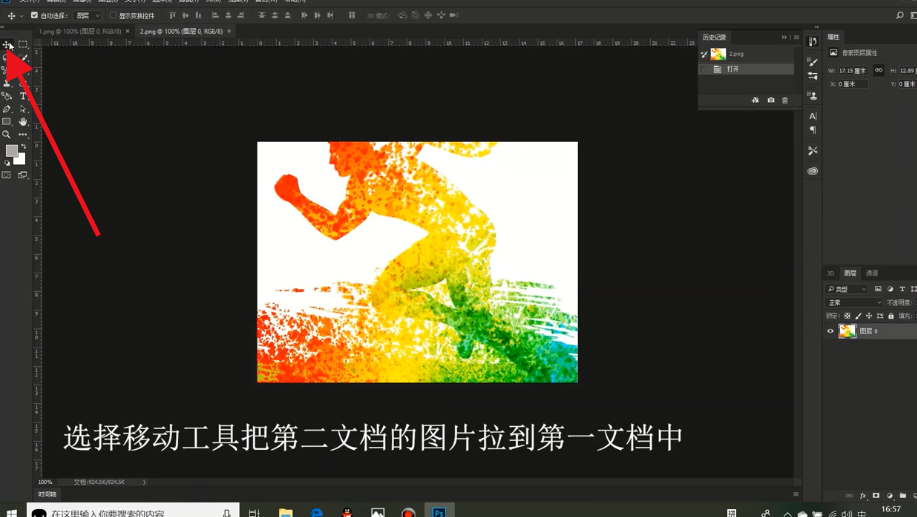917x517 pixels.
Task: Click the Windows Start button
Action: click(12, 512)
